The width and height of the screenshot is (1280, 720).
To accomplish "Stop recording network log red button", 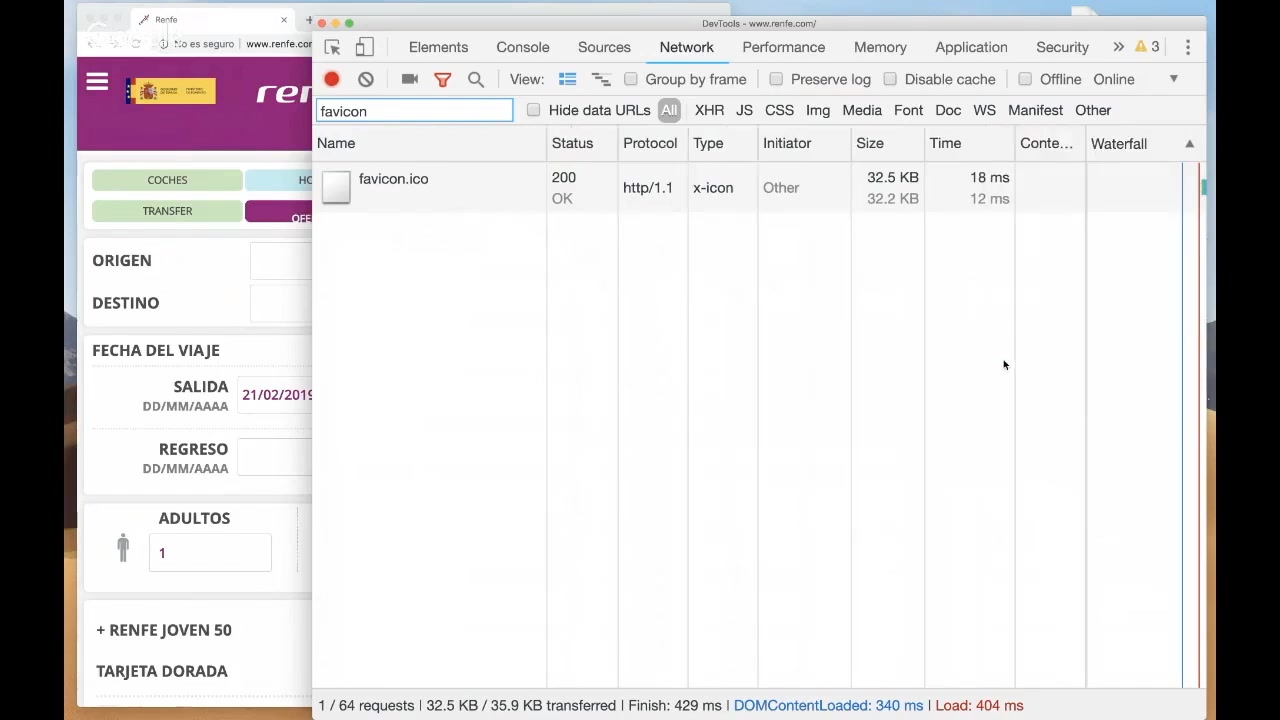I will (x=332, y=79).
